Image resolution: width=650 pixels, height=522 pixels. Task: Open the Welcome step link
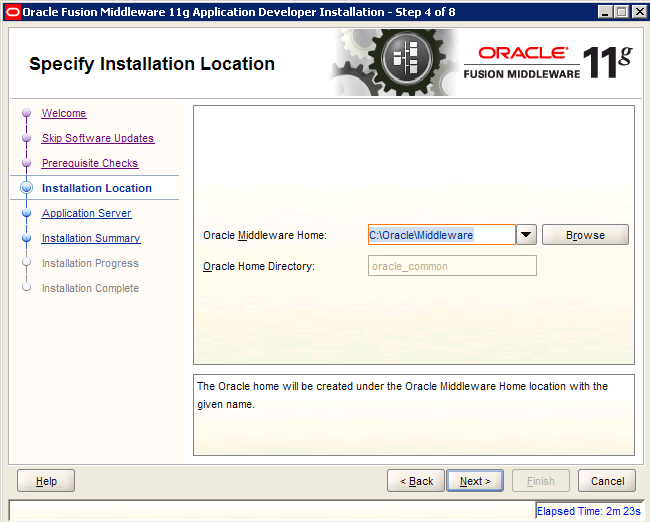[x=64, y=113]
